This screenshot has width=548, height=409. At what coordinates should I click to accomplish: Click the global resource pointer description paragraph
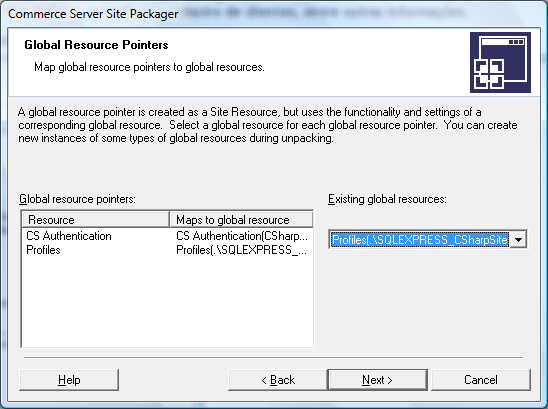(268, 125)
